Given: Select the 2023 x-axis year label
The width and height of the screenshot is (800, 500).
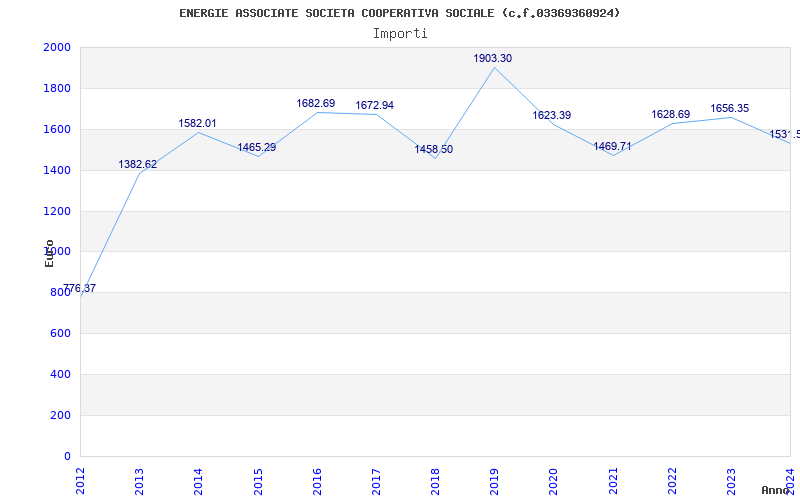Looking at the screenshot, I should click(731, 480).
